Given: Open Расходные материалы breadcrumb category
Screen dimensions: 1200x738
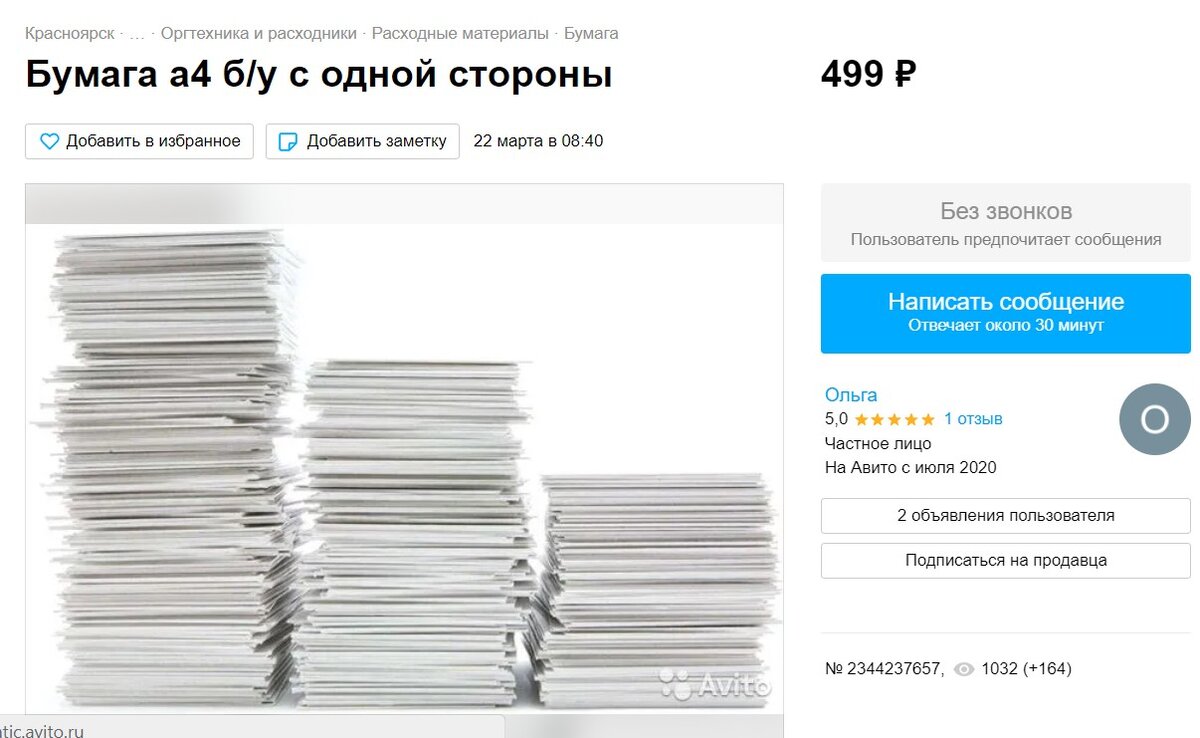Looking at the screenshot, I should pyautogui.click(x=460, y=33).
